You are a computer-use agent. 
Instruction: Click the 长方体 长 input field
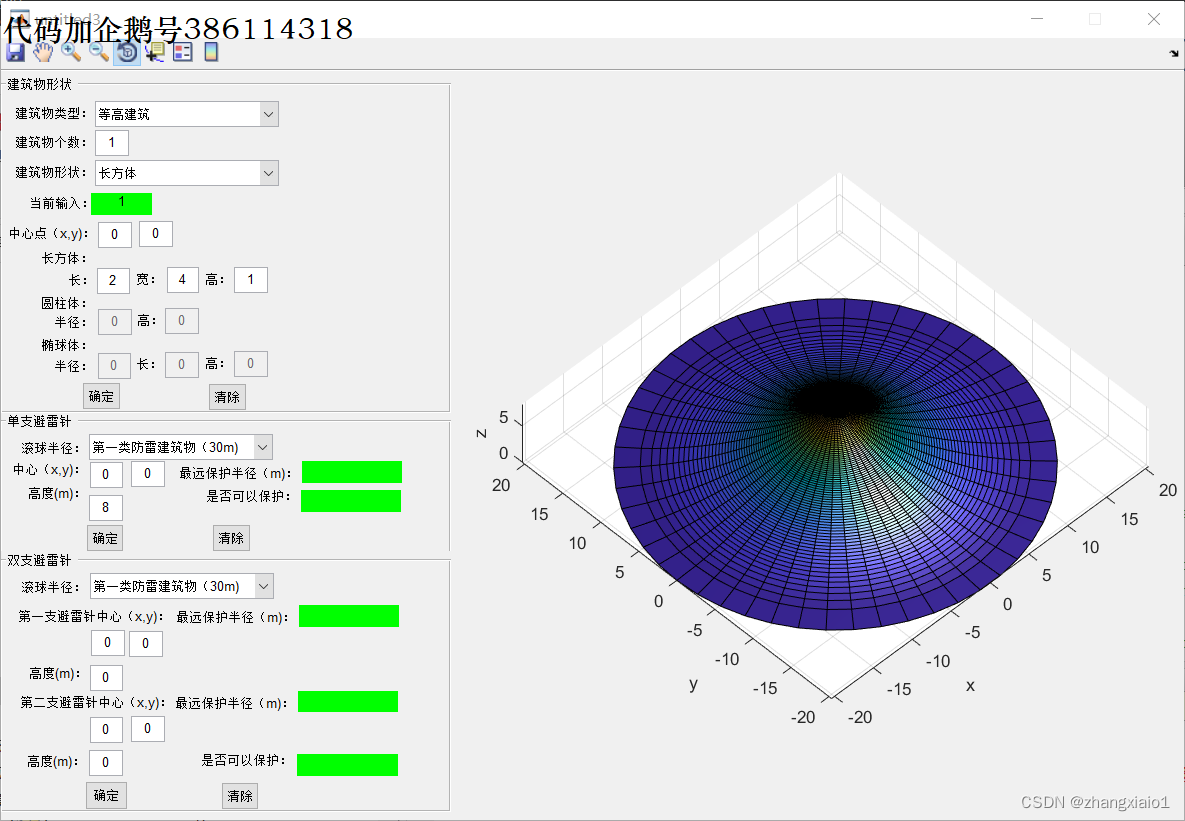click(113, 280)
